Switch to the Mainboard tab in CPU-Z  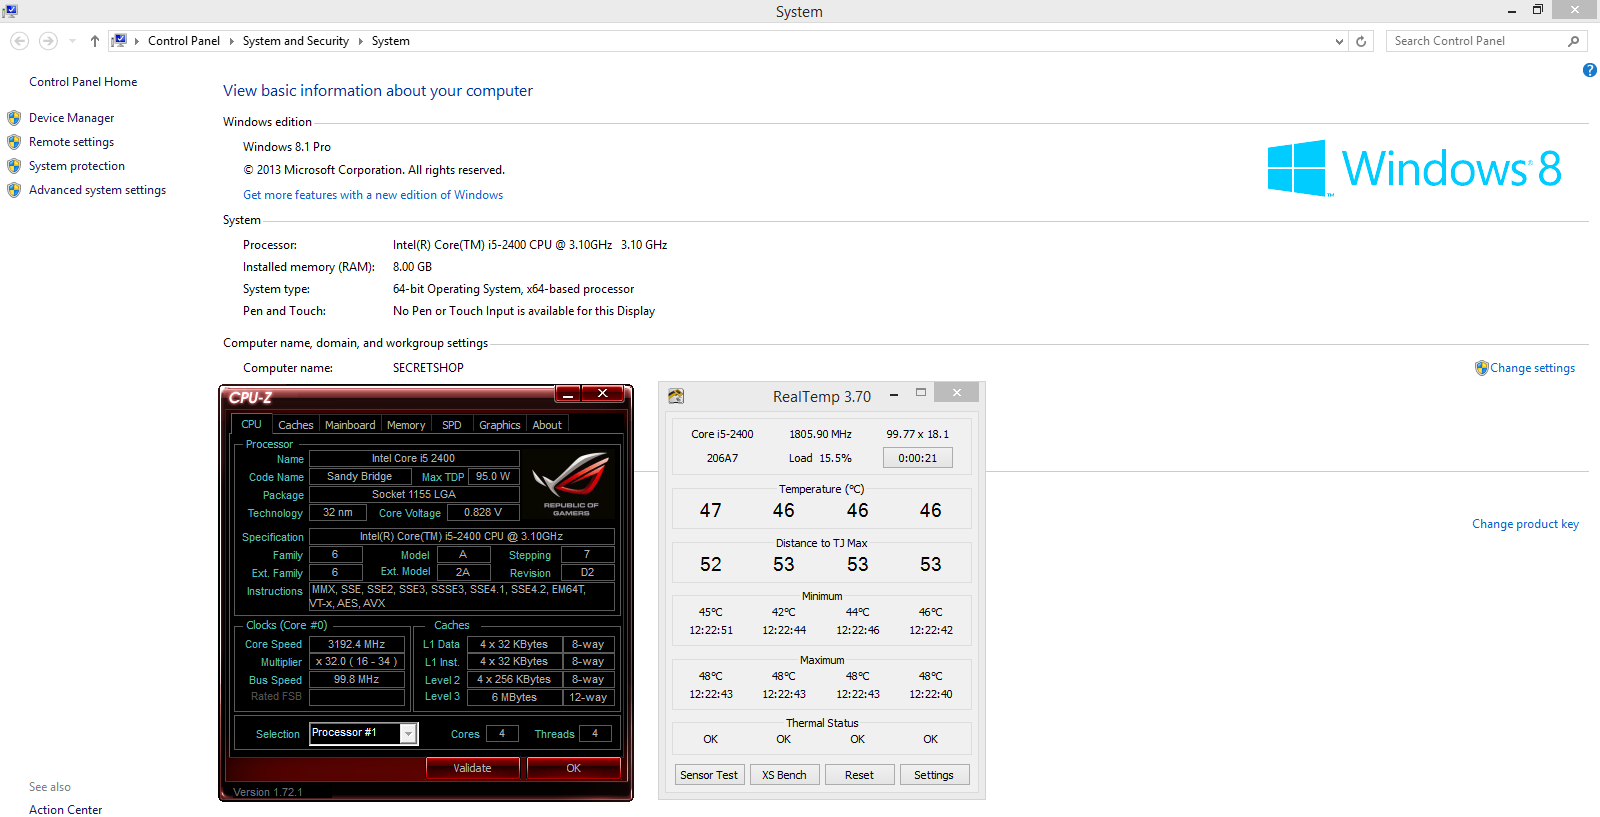tap(350, 425)
